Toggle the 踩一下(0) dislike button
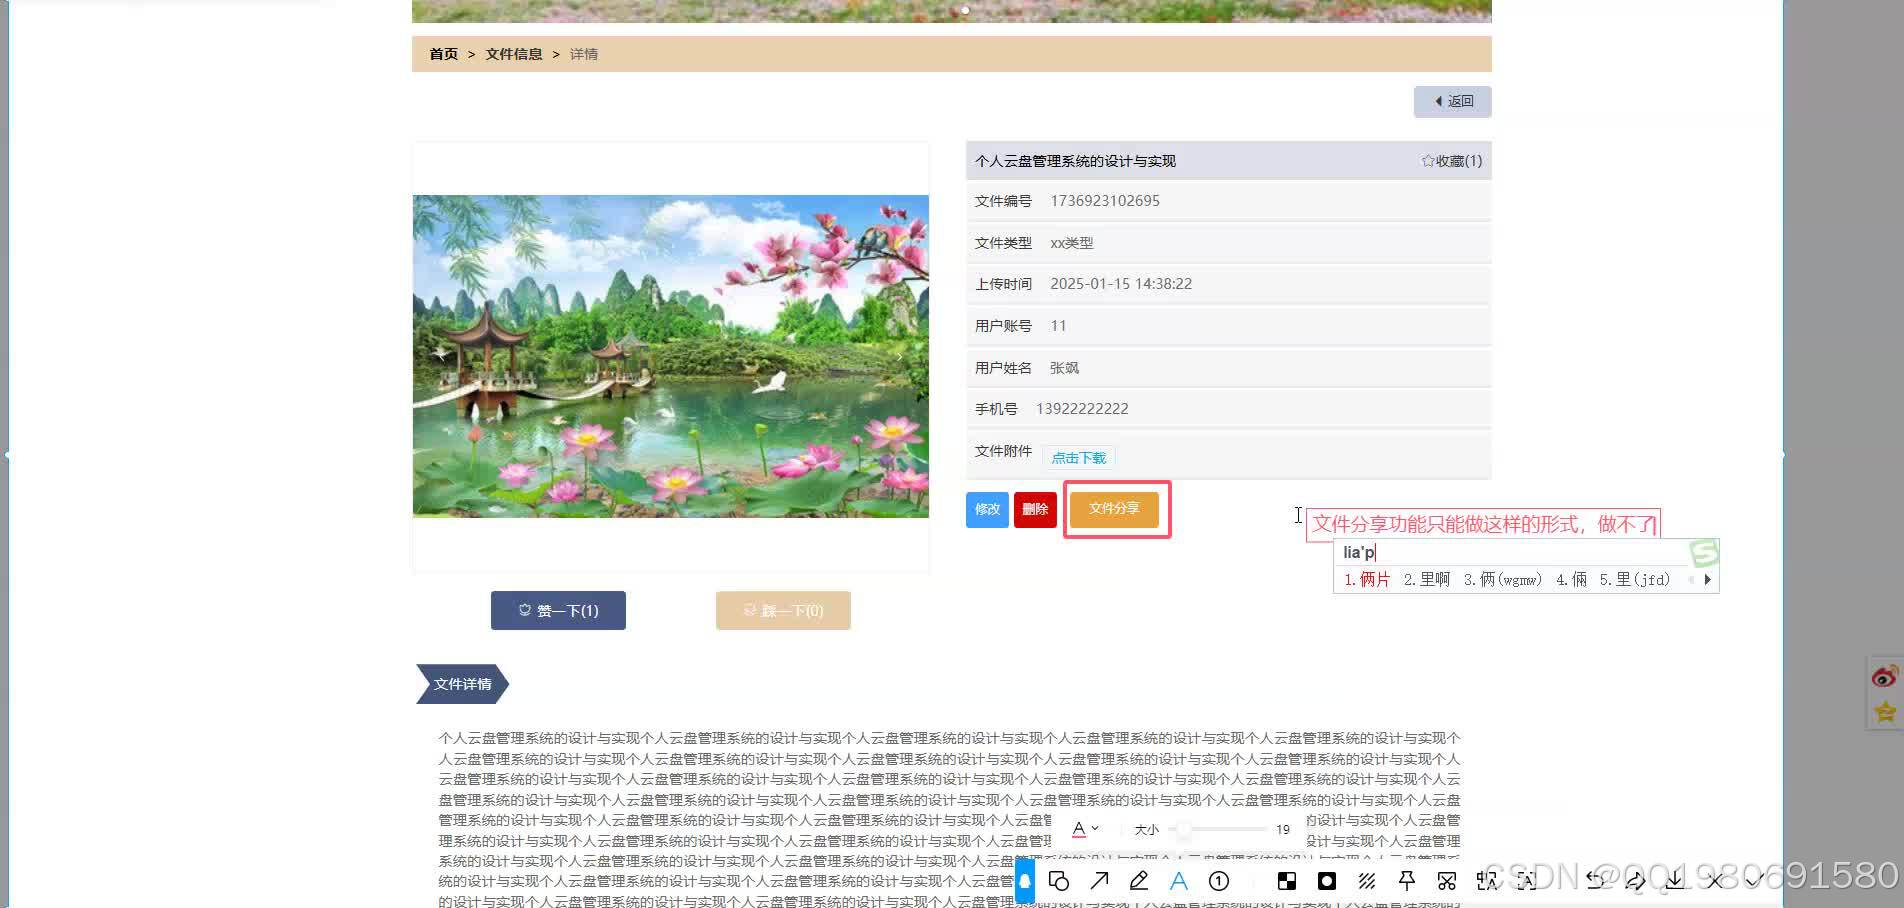This screenshot has width=1904, height=908. pos(783,610)
